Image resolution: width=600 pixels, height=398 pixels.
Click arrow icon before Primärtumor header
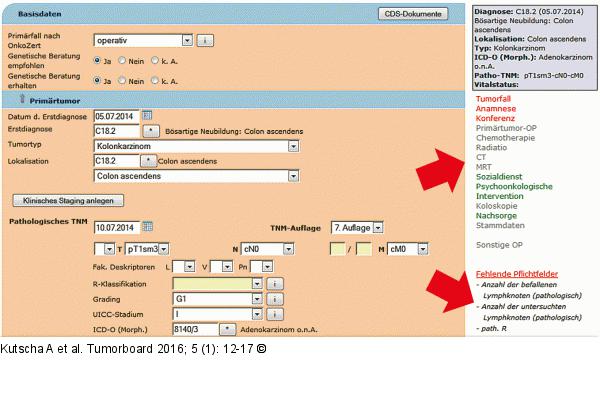click(x=22, y=99)
